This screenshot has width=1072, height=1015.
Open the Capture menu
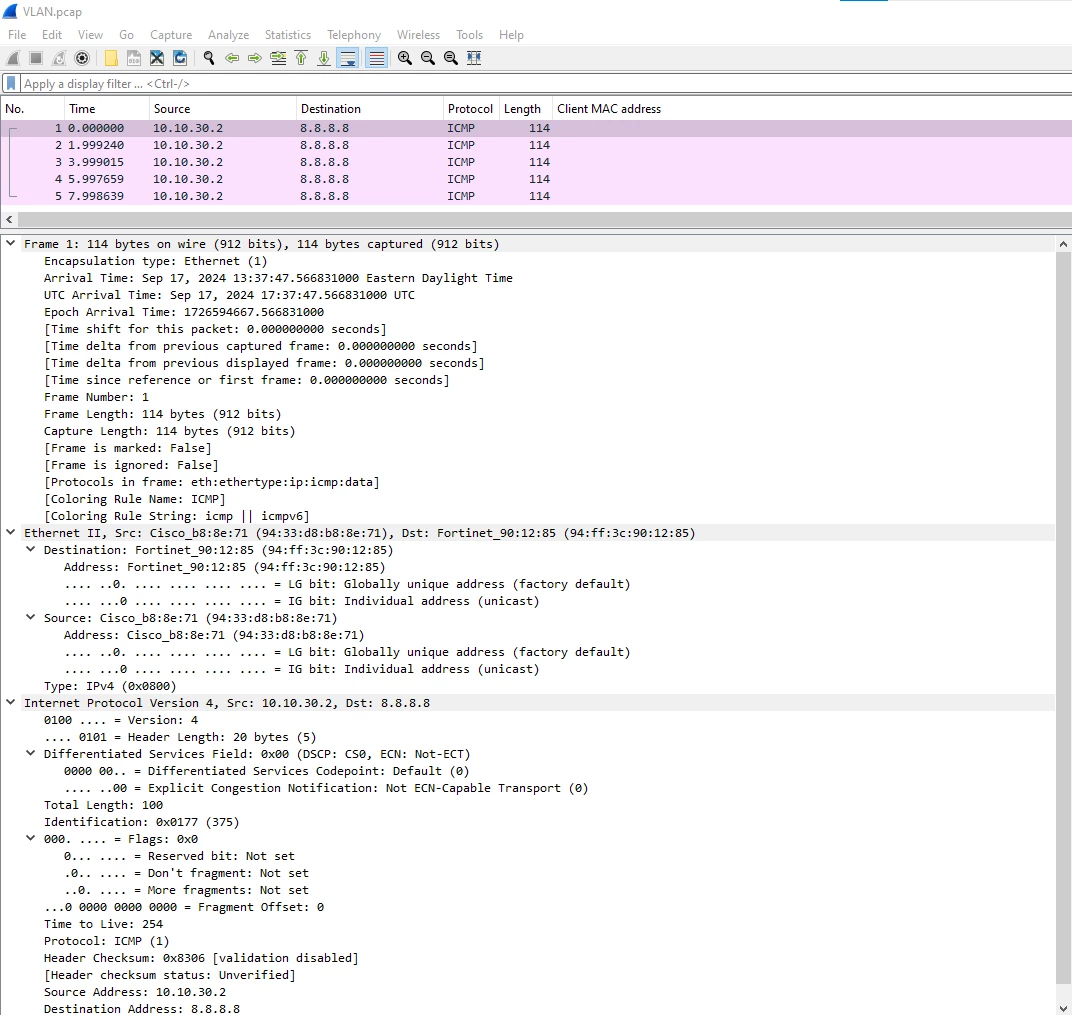point(171,35)
